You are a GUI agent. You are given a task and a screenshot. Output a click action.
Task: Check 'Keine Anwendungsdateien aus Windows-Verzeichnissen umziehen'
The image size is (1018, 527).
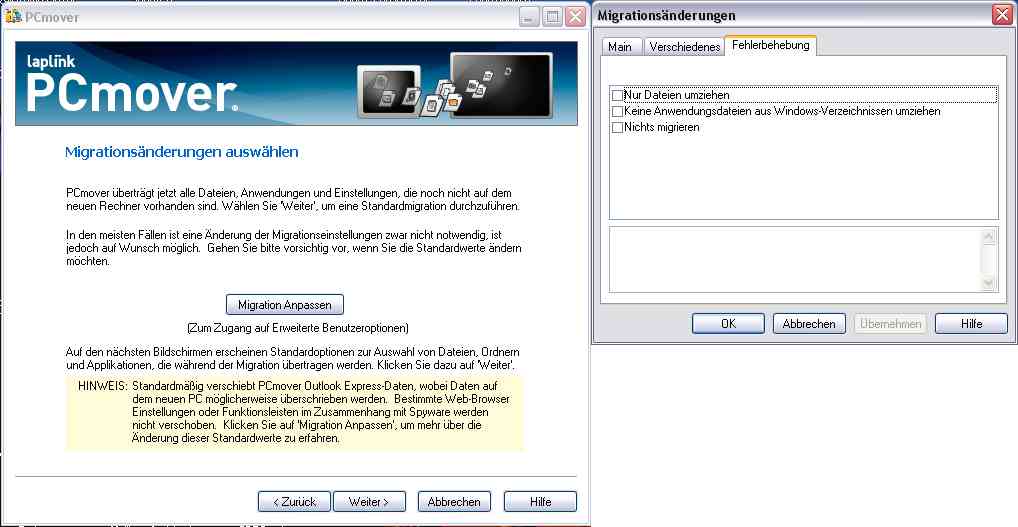pyautogui.click(x=617, y=111)
